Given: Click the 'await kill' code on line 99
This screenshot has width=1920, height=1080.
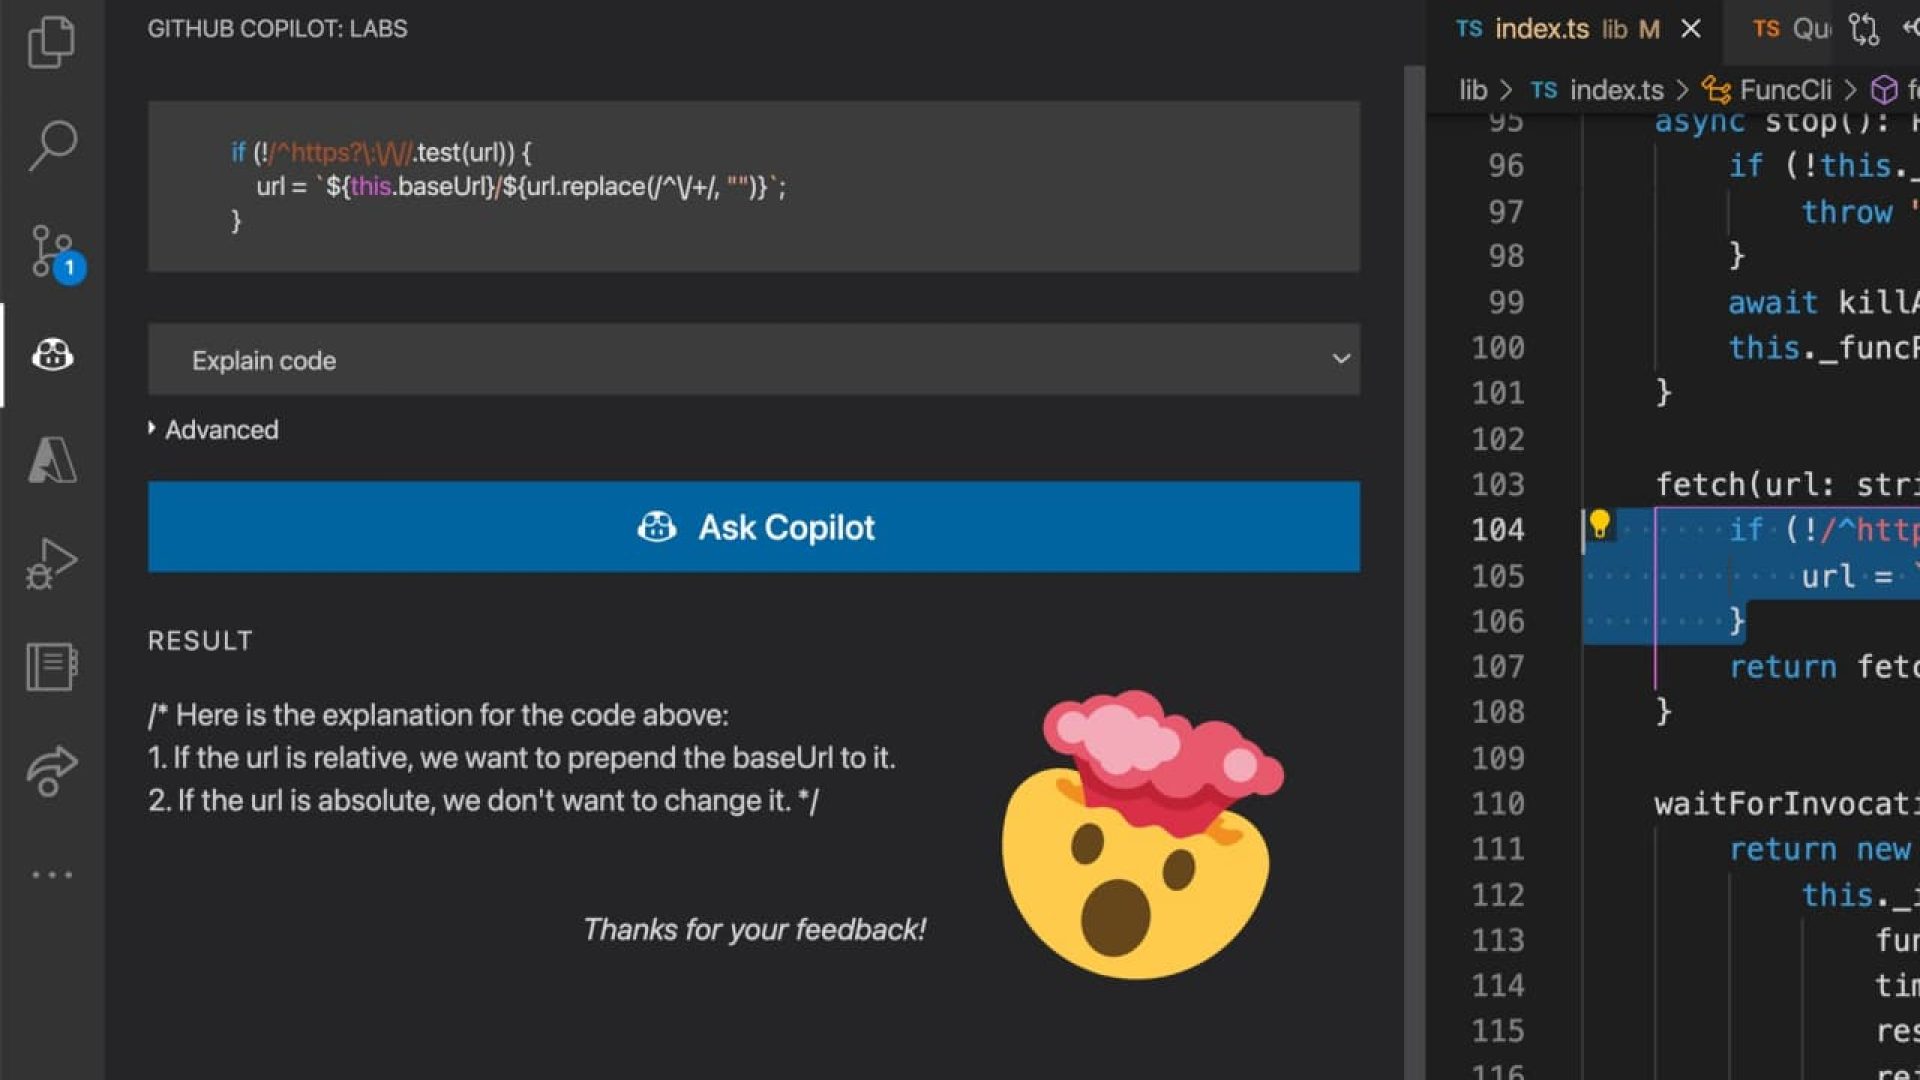Looking at the screenshot, I should pyautogui.click(x=1823, y=303).
